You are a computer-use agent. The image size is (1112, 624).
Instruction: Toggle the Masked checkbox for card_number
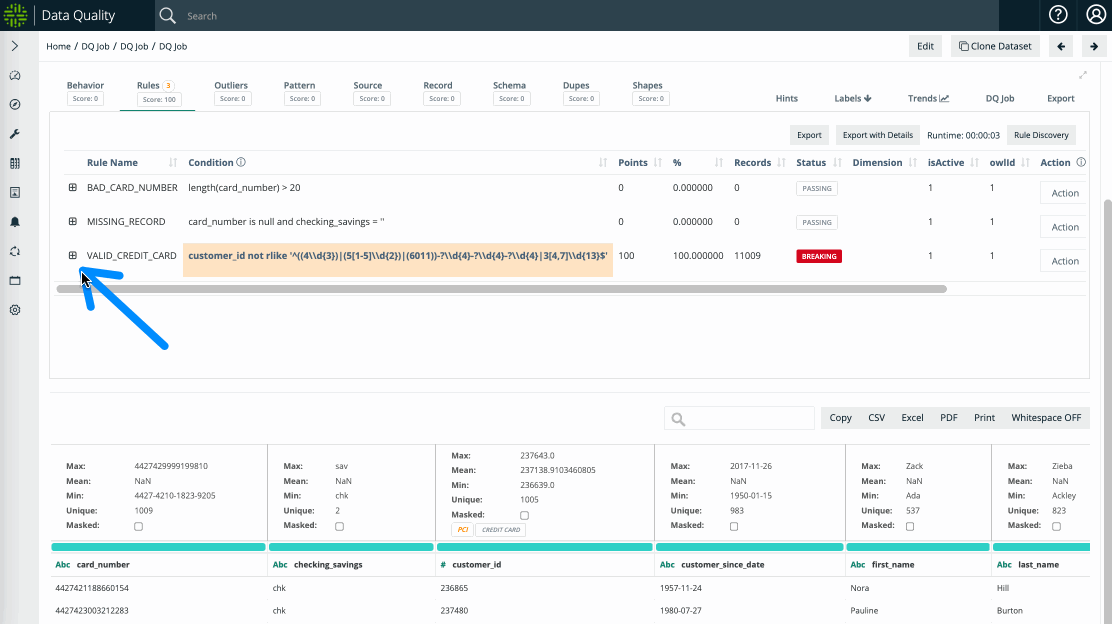(x=138, y=526)
